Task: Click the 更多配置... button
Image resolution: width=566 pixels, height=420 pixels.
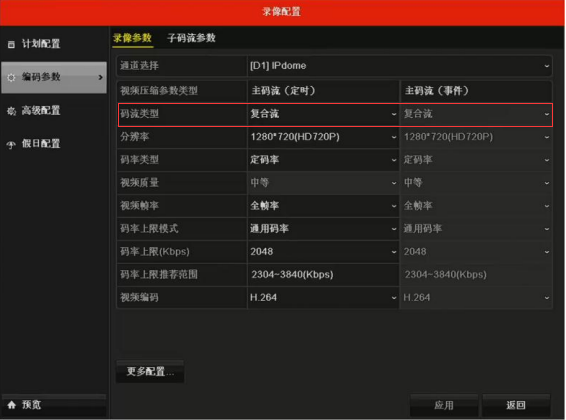Action: [150, 371]
